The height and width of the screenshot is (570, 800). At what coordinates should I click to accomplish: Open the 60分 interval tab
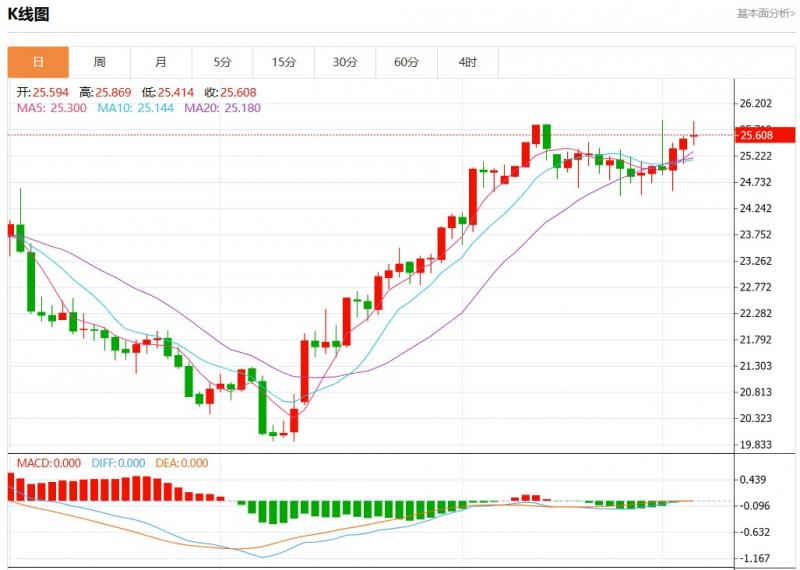(406, 62)
